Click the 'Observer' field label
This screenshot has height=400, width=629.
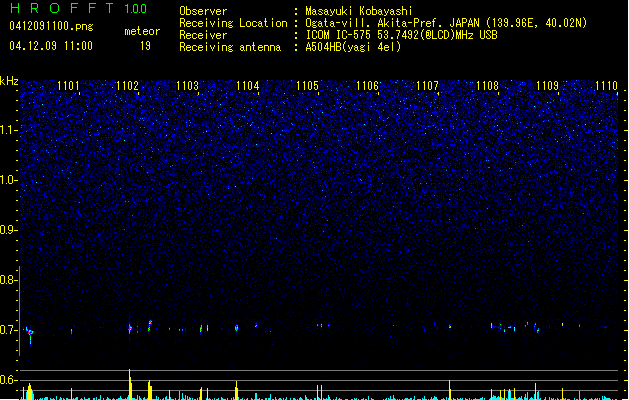tap(203, 11)
